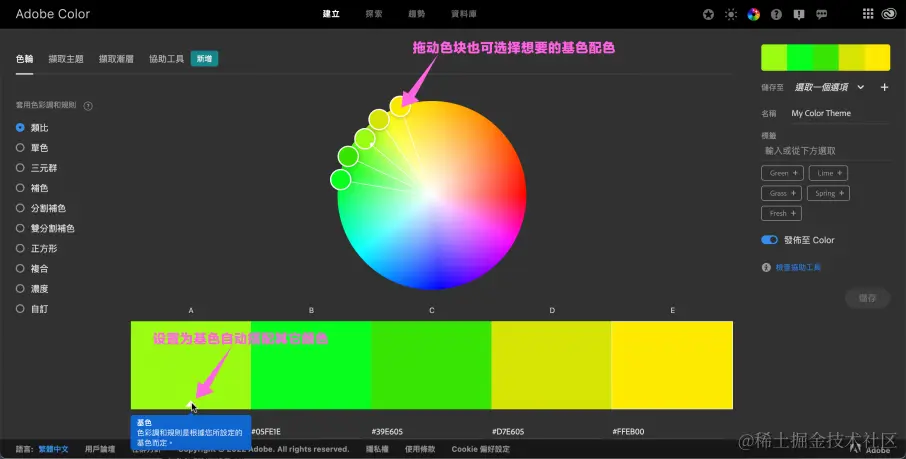Toggle the sun brightness theme icon
Screen dimensions: 906x459
(x=731, y=14)
